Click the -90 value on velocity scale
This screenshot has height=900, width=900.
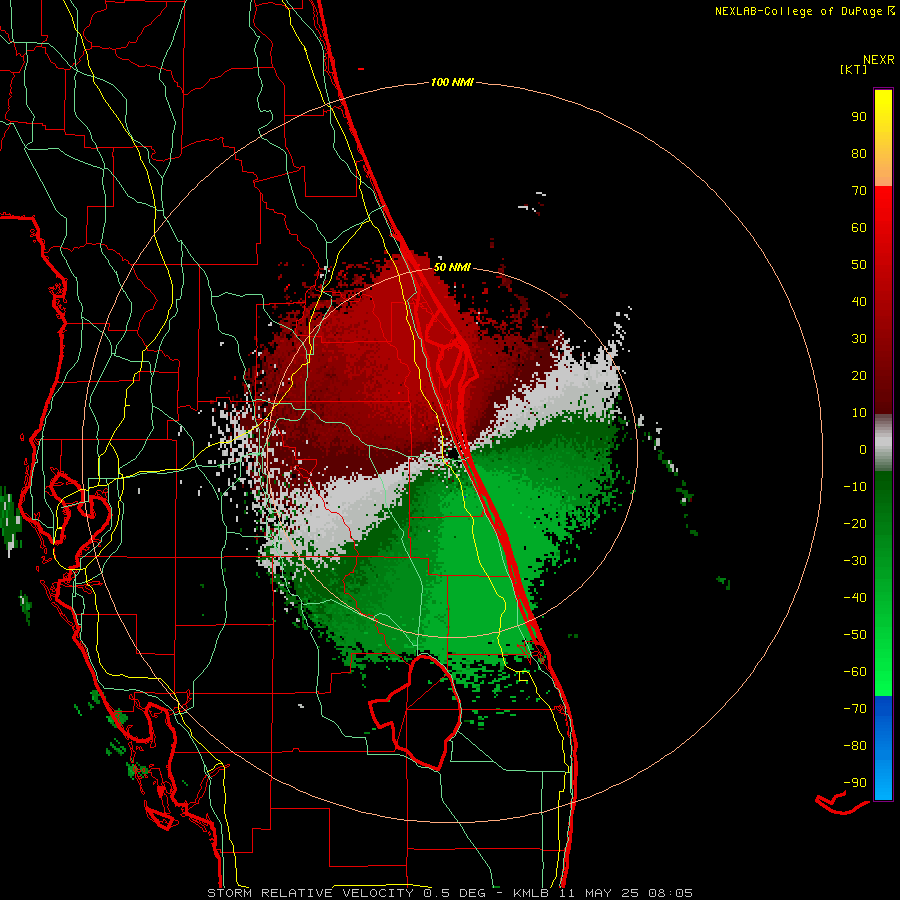(x=855, y=783)
